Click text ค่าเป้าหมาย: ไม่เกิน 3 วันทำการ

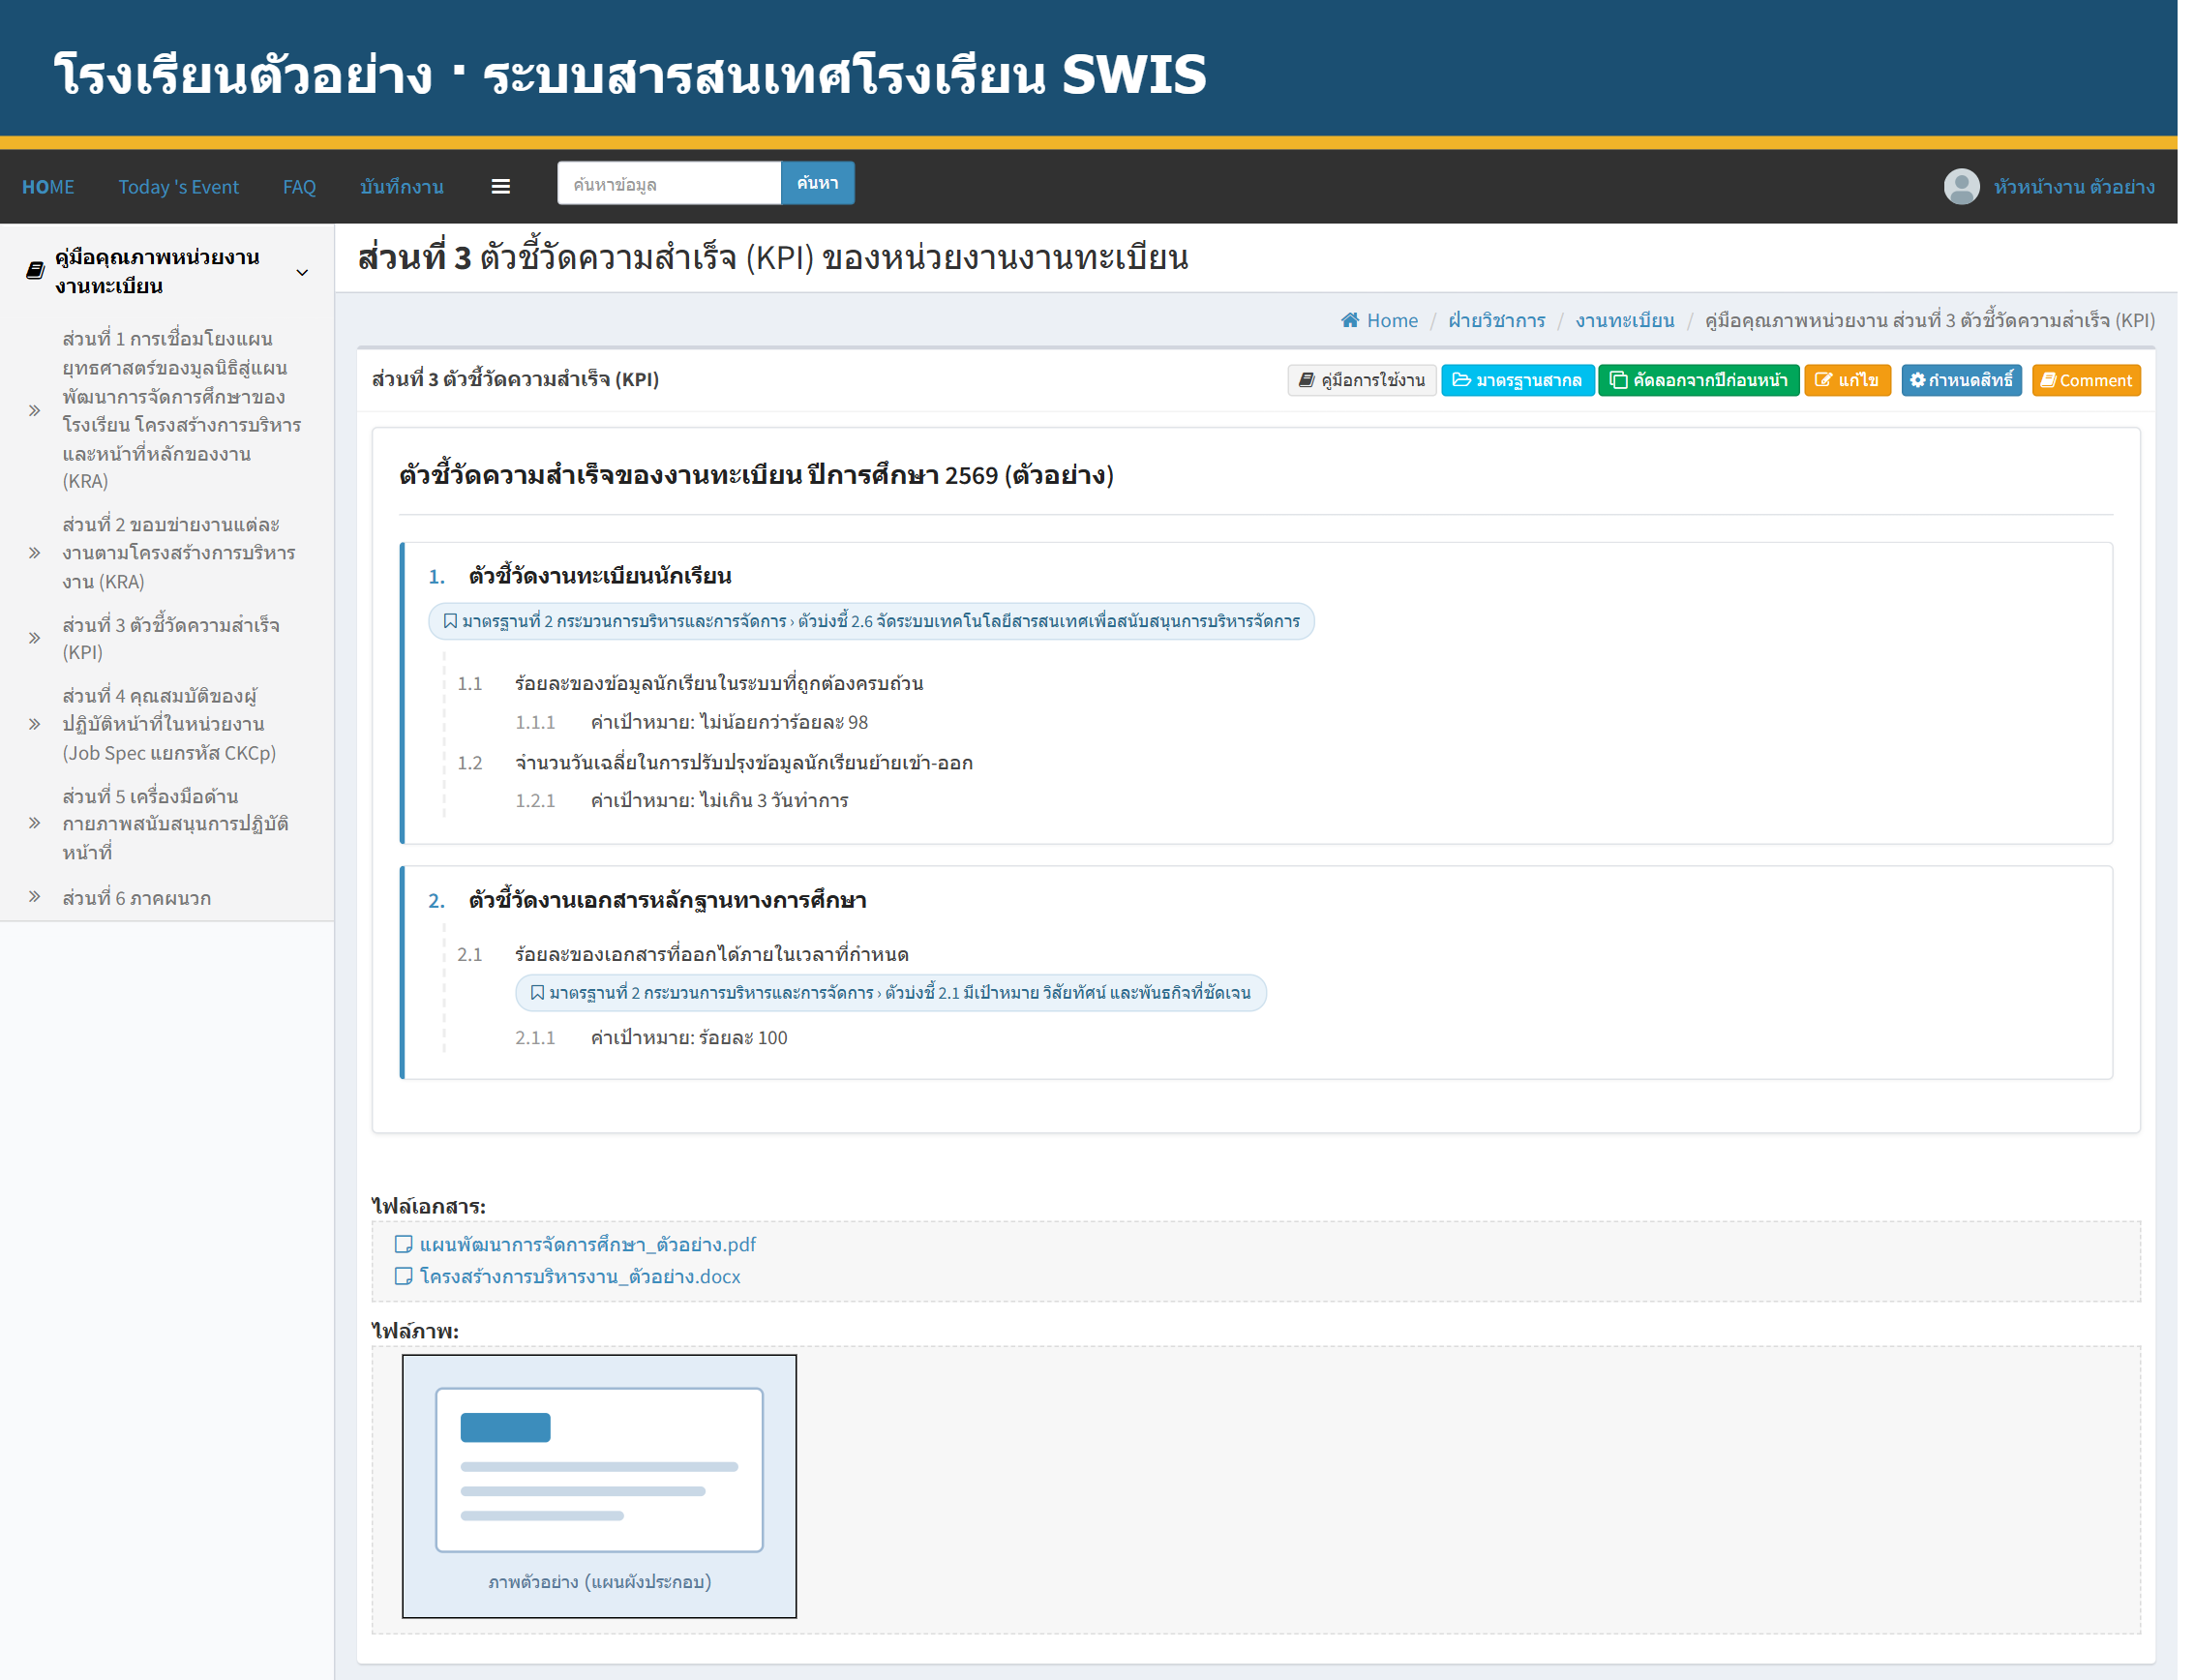coord(719,800)
